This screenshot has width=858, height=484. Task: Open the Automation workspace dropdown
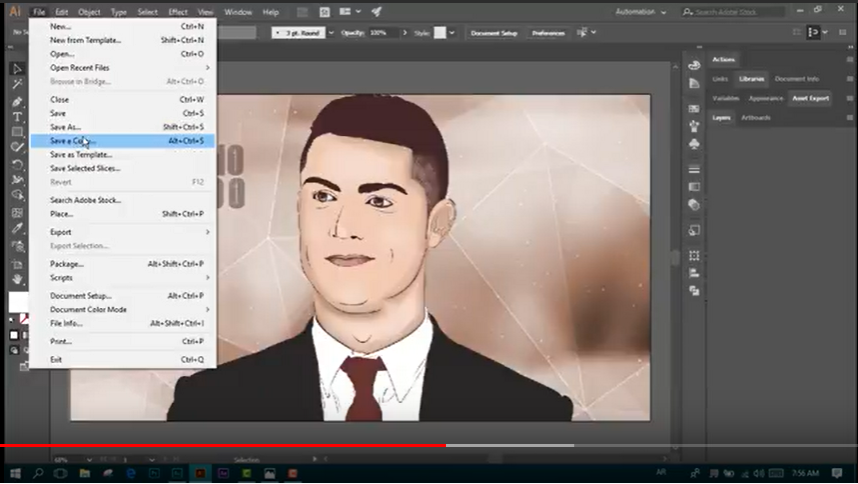pos(641,11)
